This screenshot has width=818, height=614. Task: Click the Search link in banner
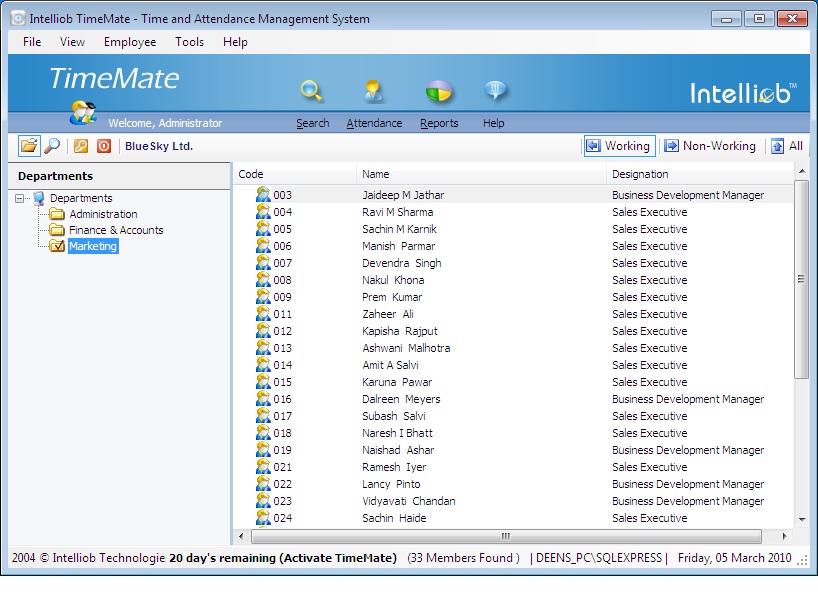point(312,123)
